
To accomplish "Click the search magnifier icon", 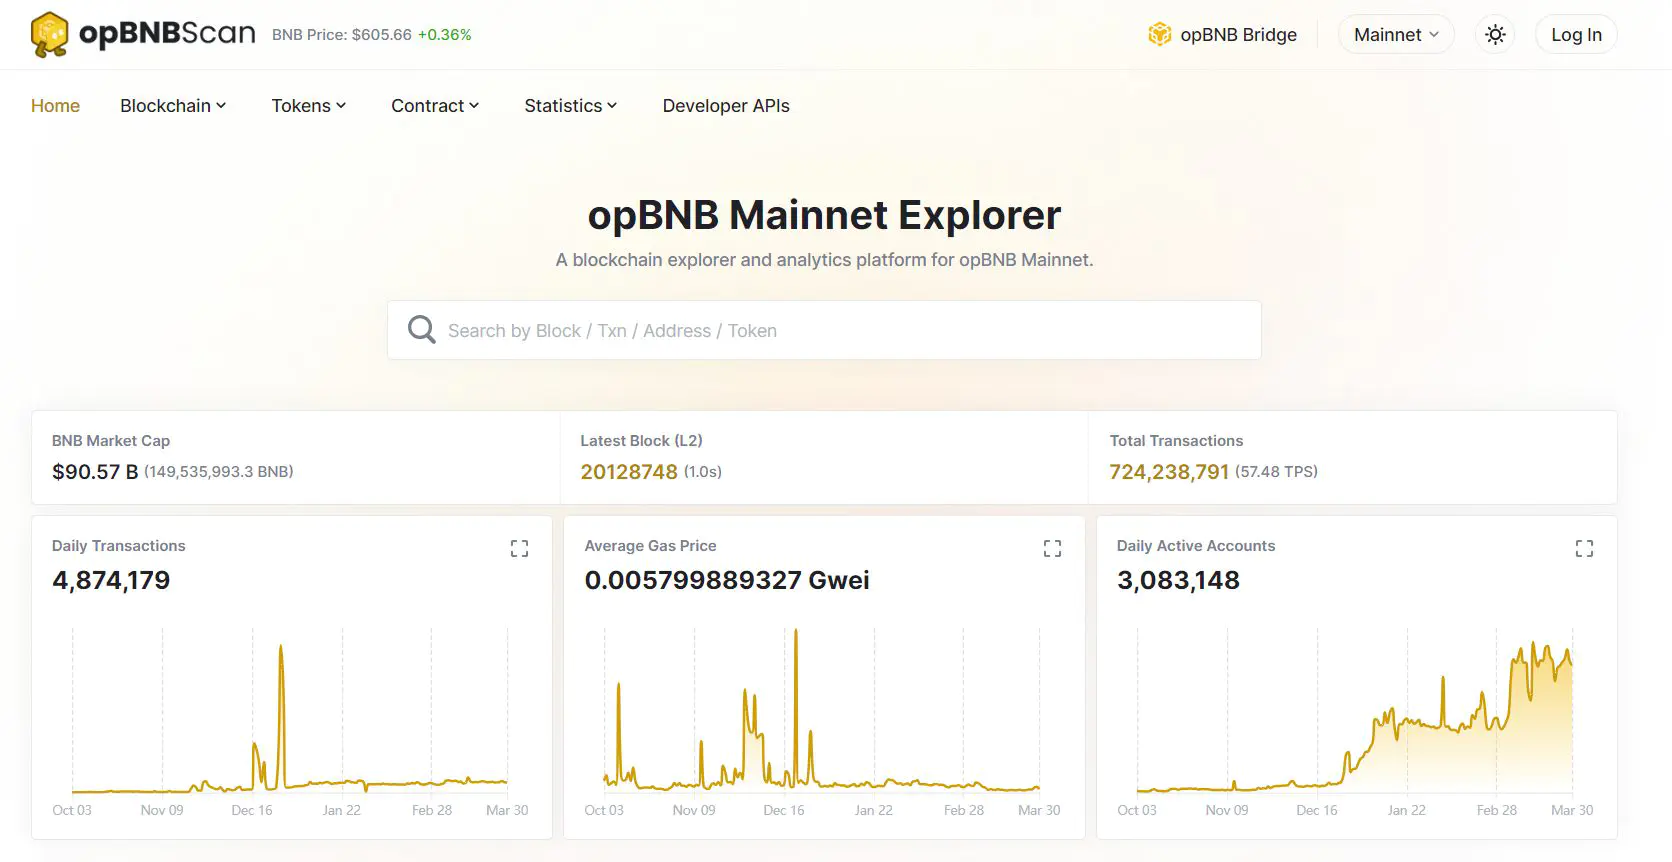I will tap(422, 330).
